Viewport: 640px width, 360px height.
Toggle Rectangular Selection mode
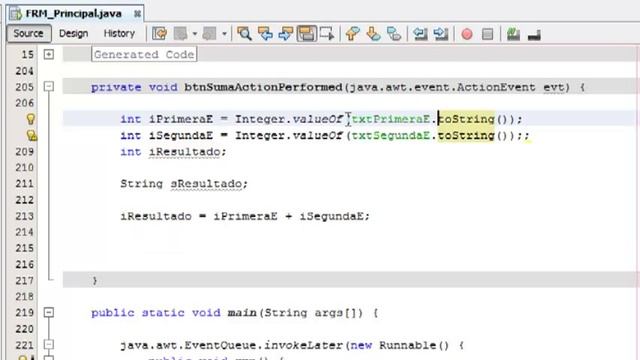click(x=327, y=33)
